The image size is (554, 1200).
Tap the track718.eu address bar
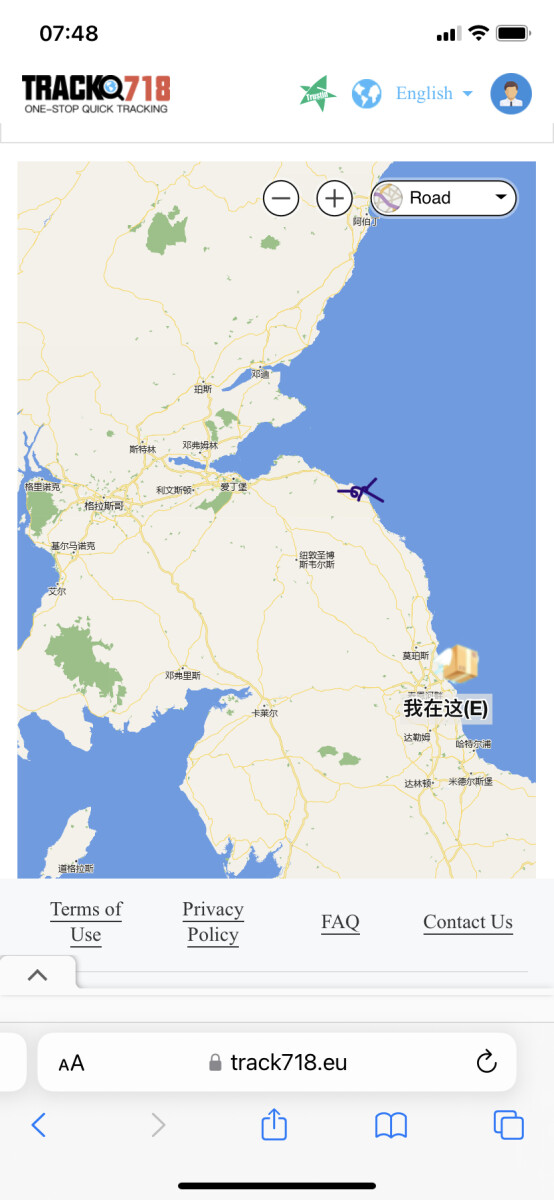point(277,1062)
